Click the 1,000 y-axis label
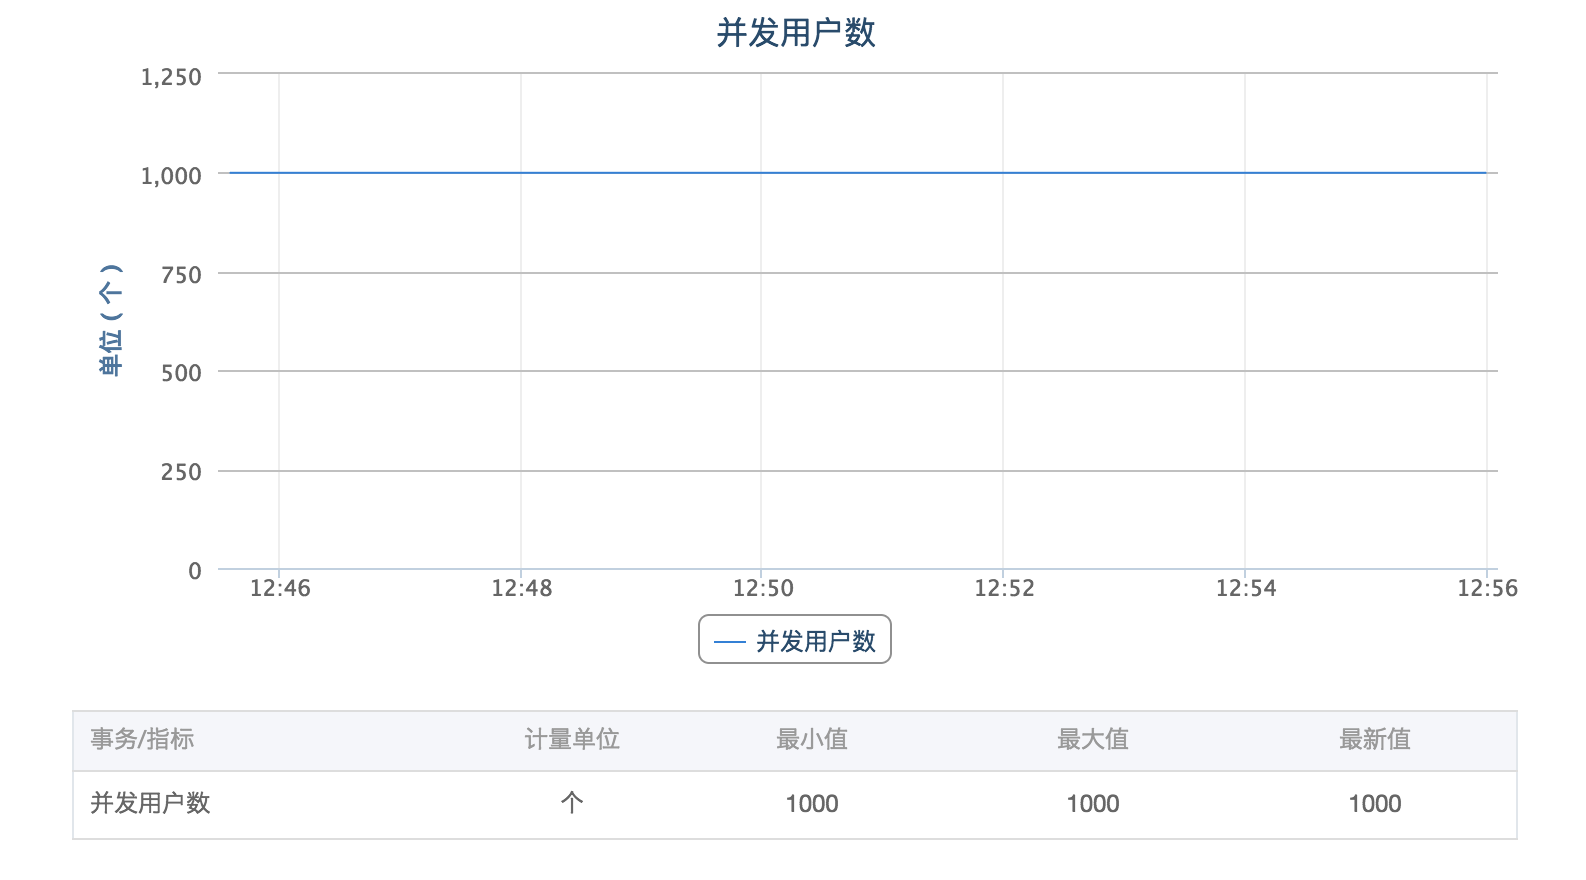Image resolution: width=1586 pixels, height=880 pixels. tap(171, 176)
